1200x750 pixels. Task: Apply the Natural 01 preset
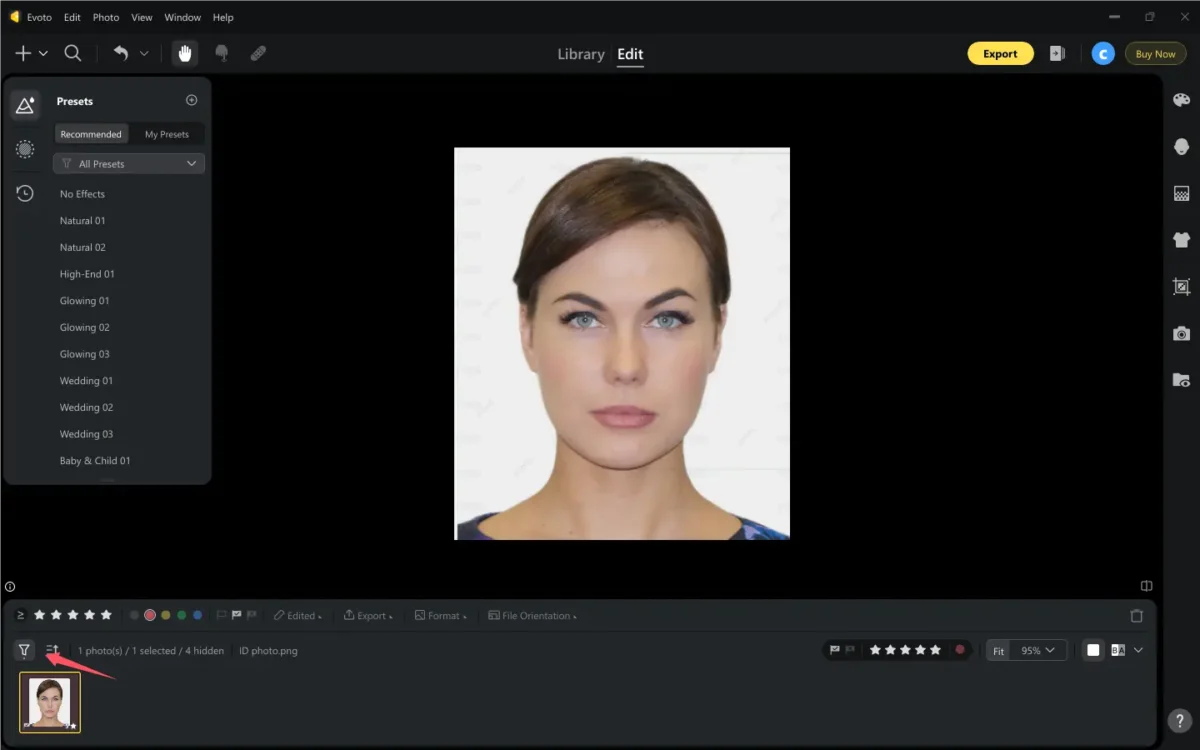coord(82,221)
